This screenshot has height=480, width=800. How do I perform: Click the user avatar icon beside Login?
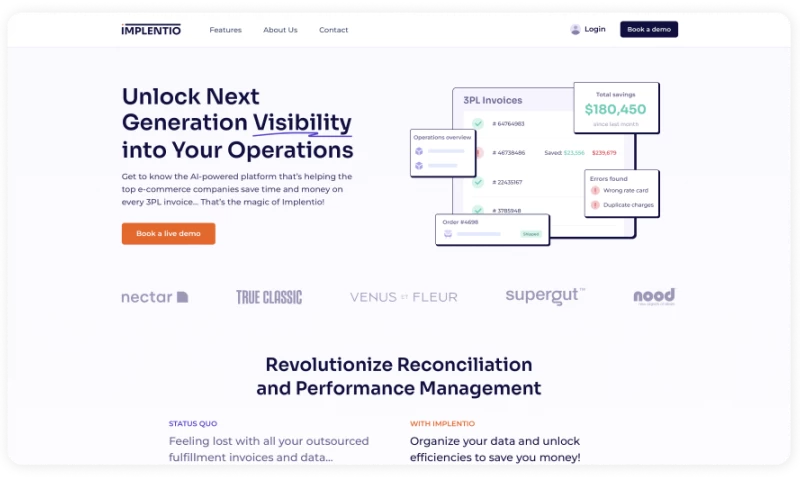point(575,30)
